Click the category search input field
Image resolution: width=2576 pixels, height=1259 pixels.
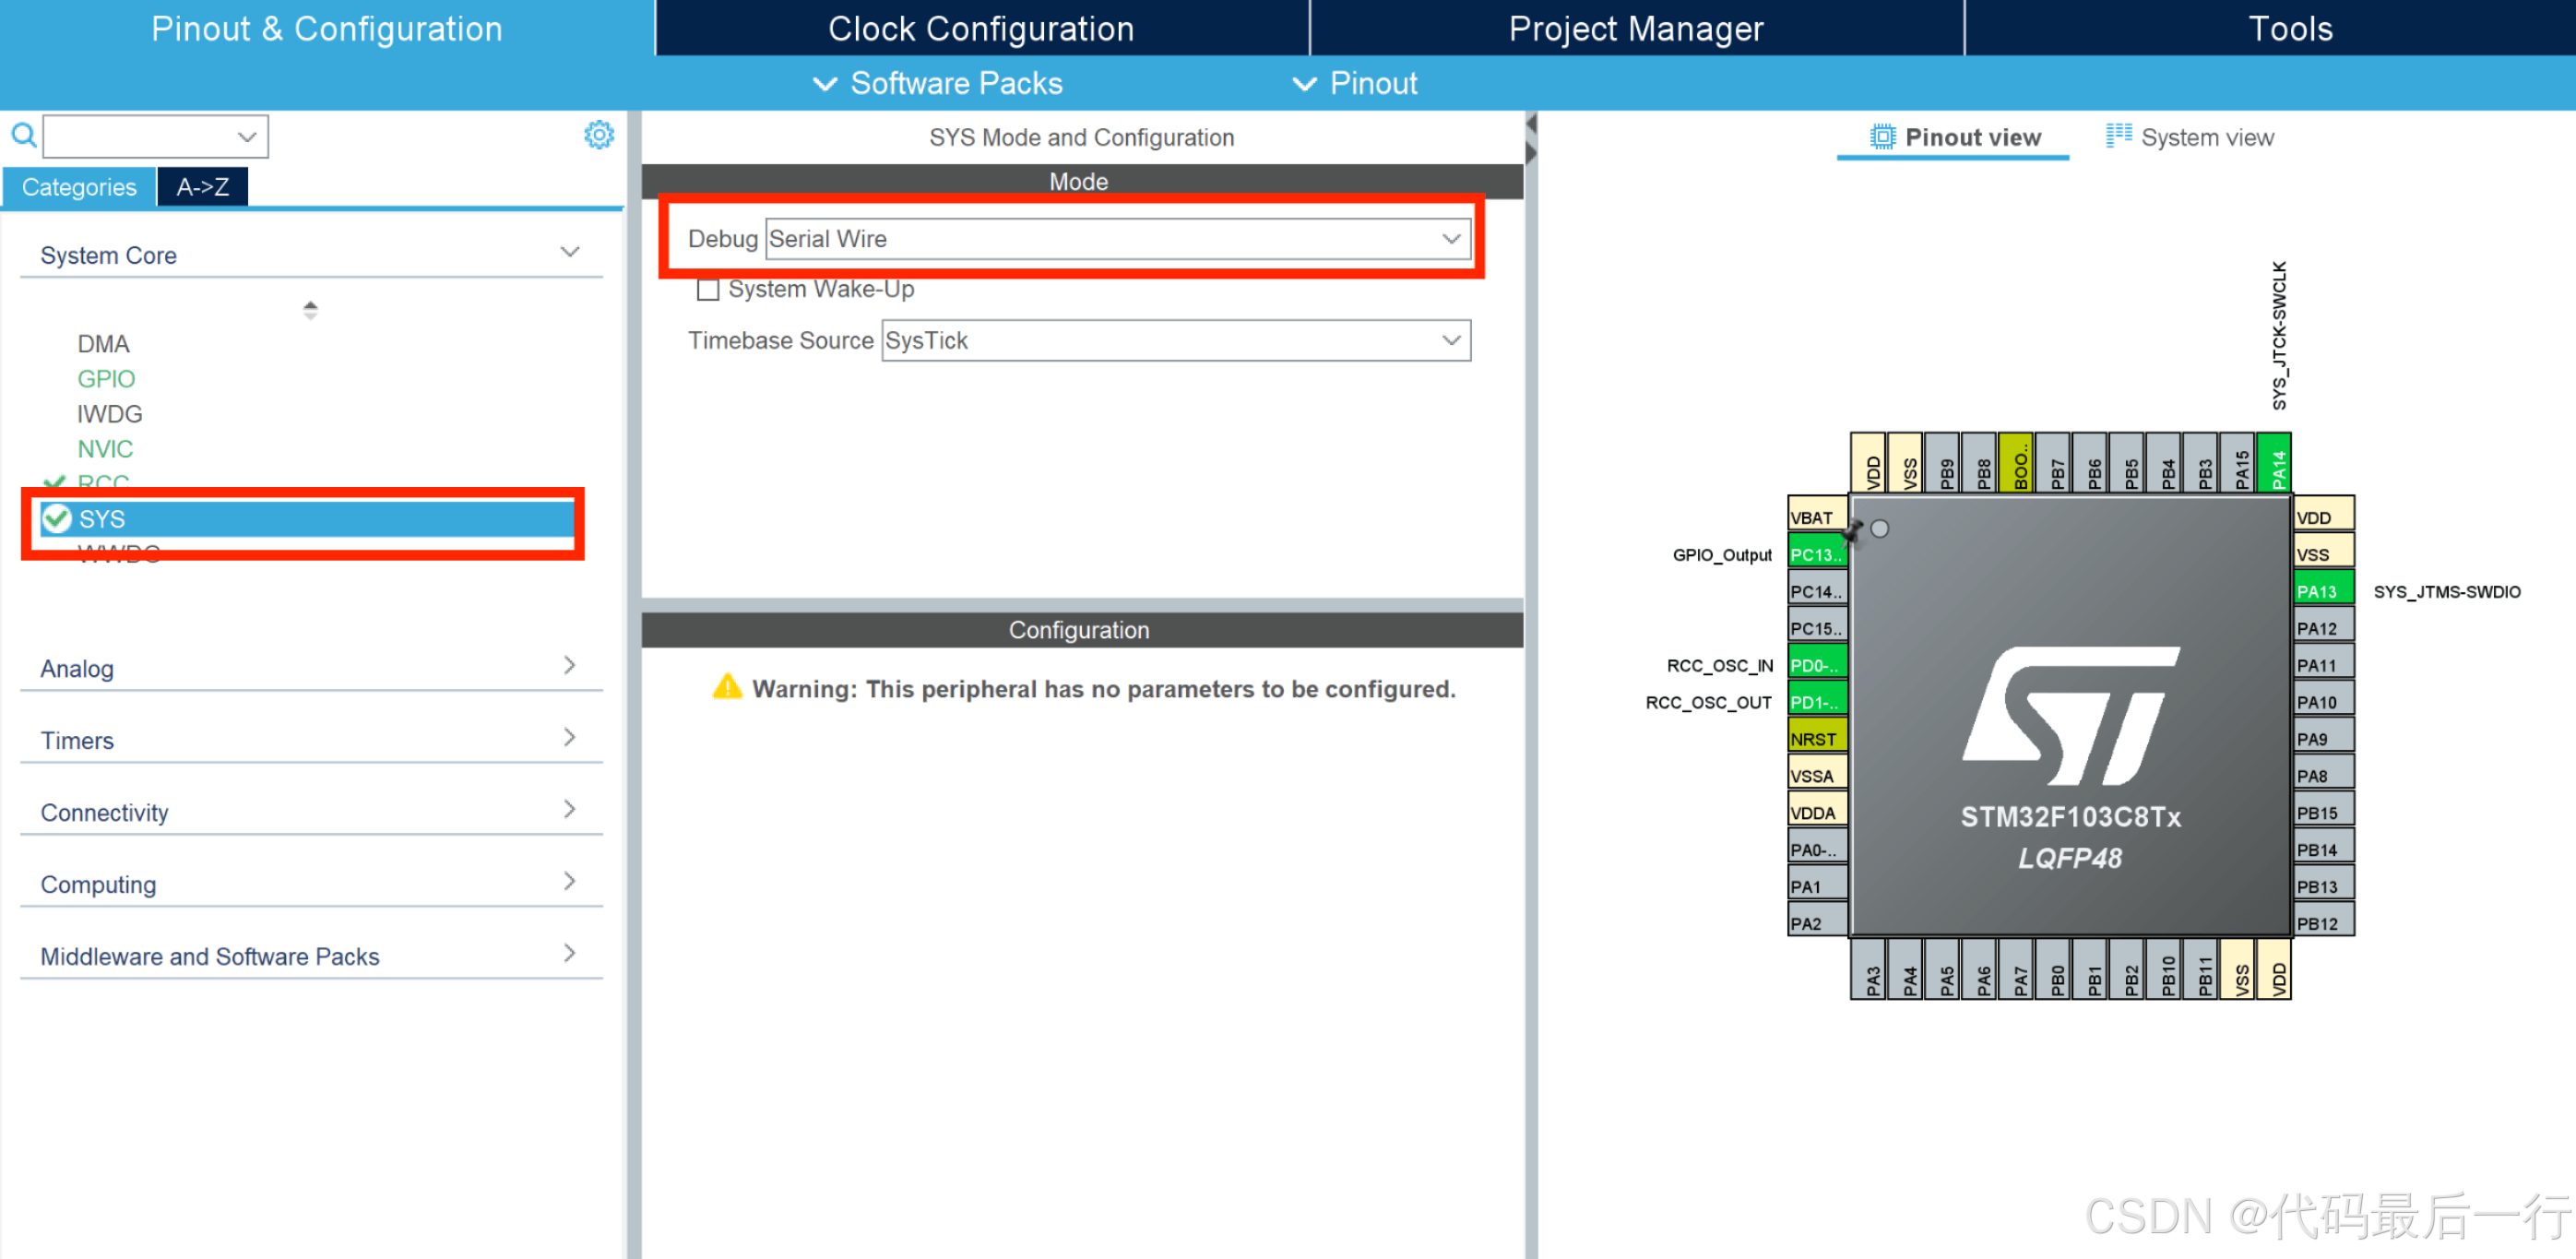pyautogui.click(x=140, y=136)
